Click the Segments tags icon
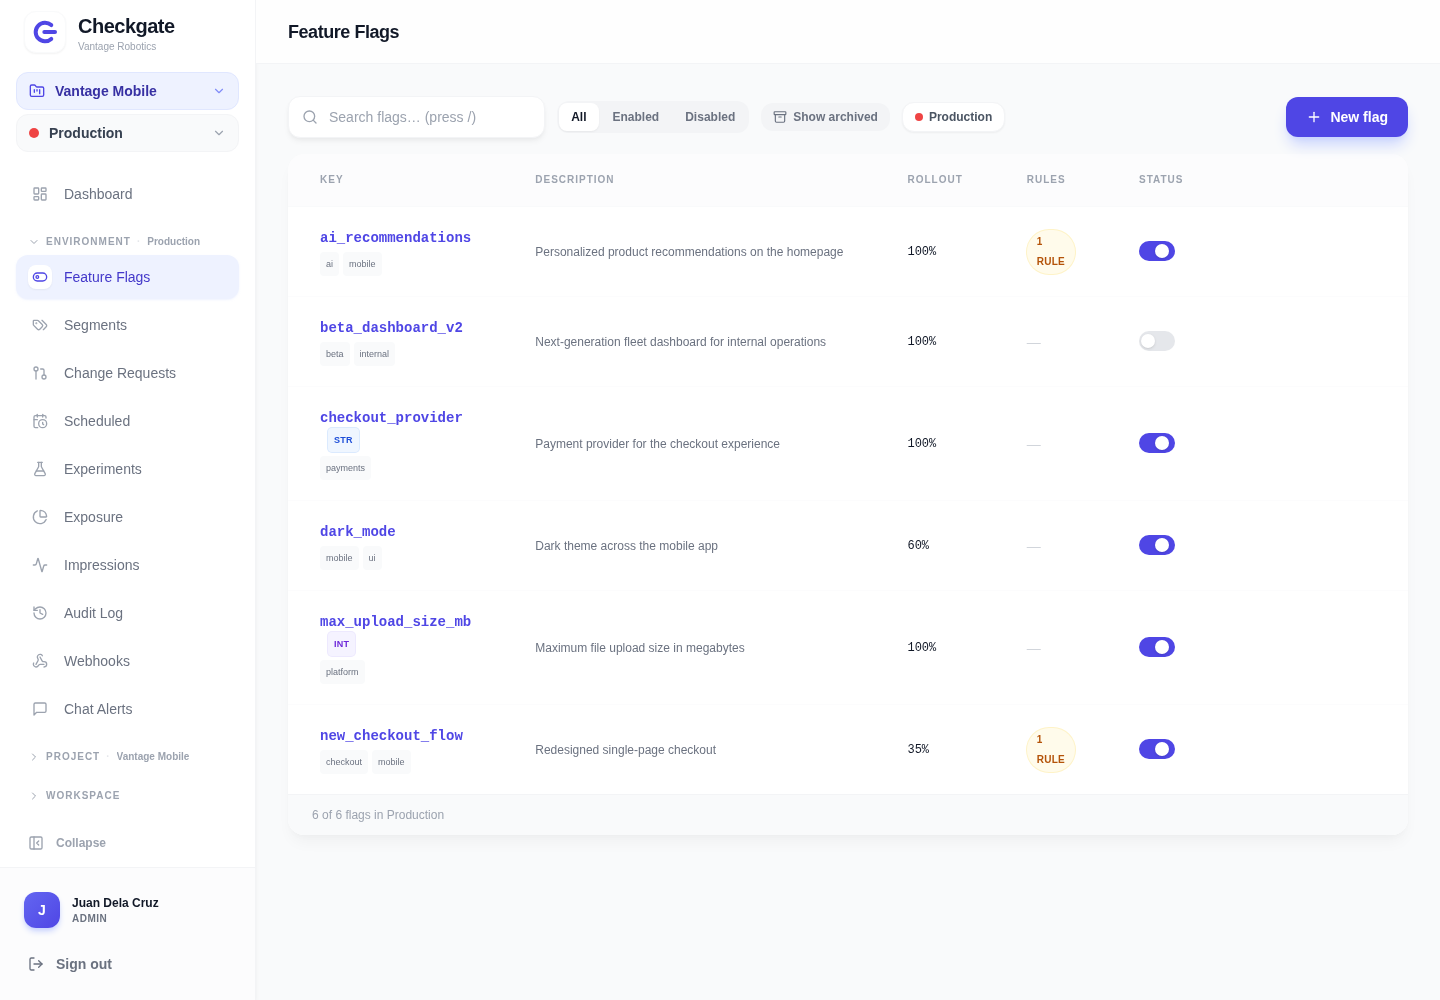1440x1000 pixels. point(40,325)
